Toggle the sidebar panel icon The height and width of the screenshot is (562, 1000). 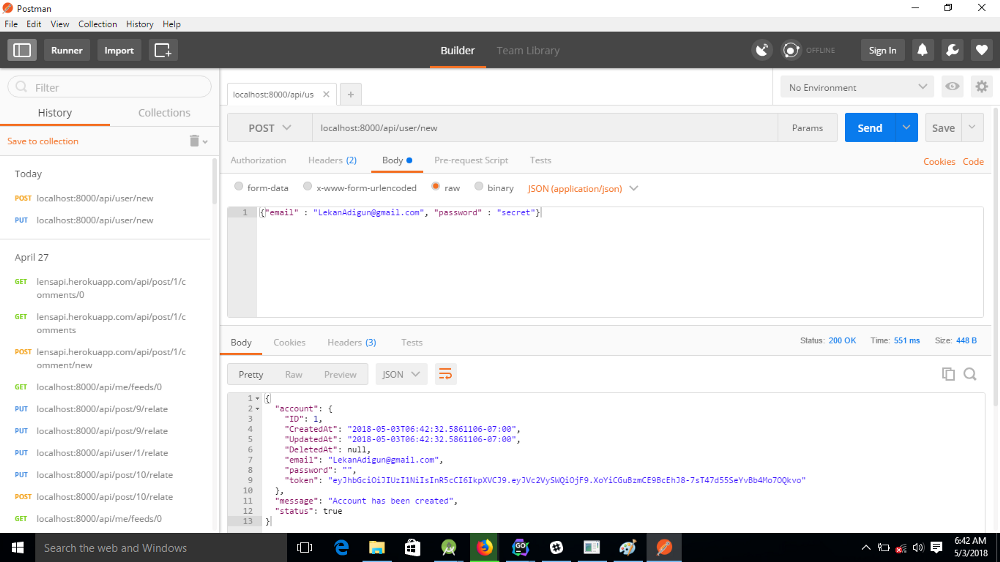point(22,50)
